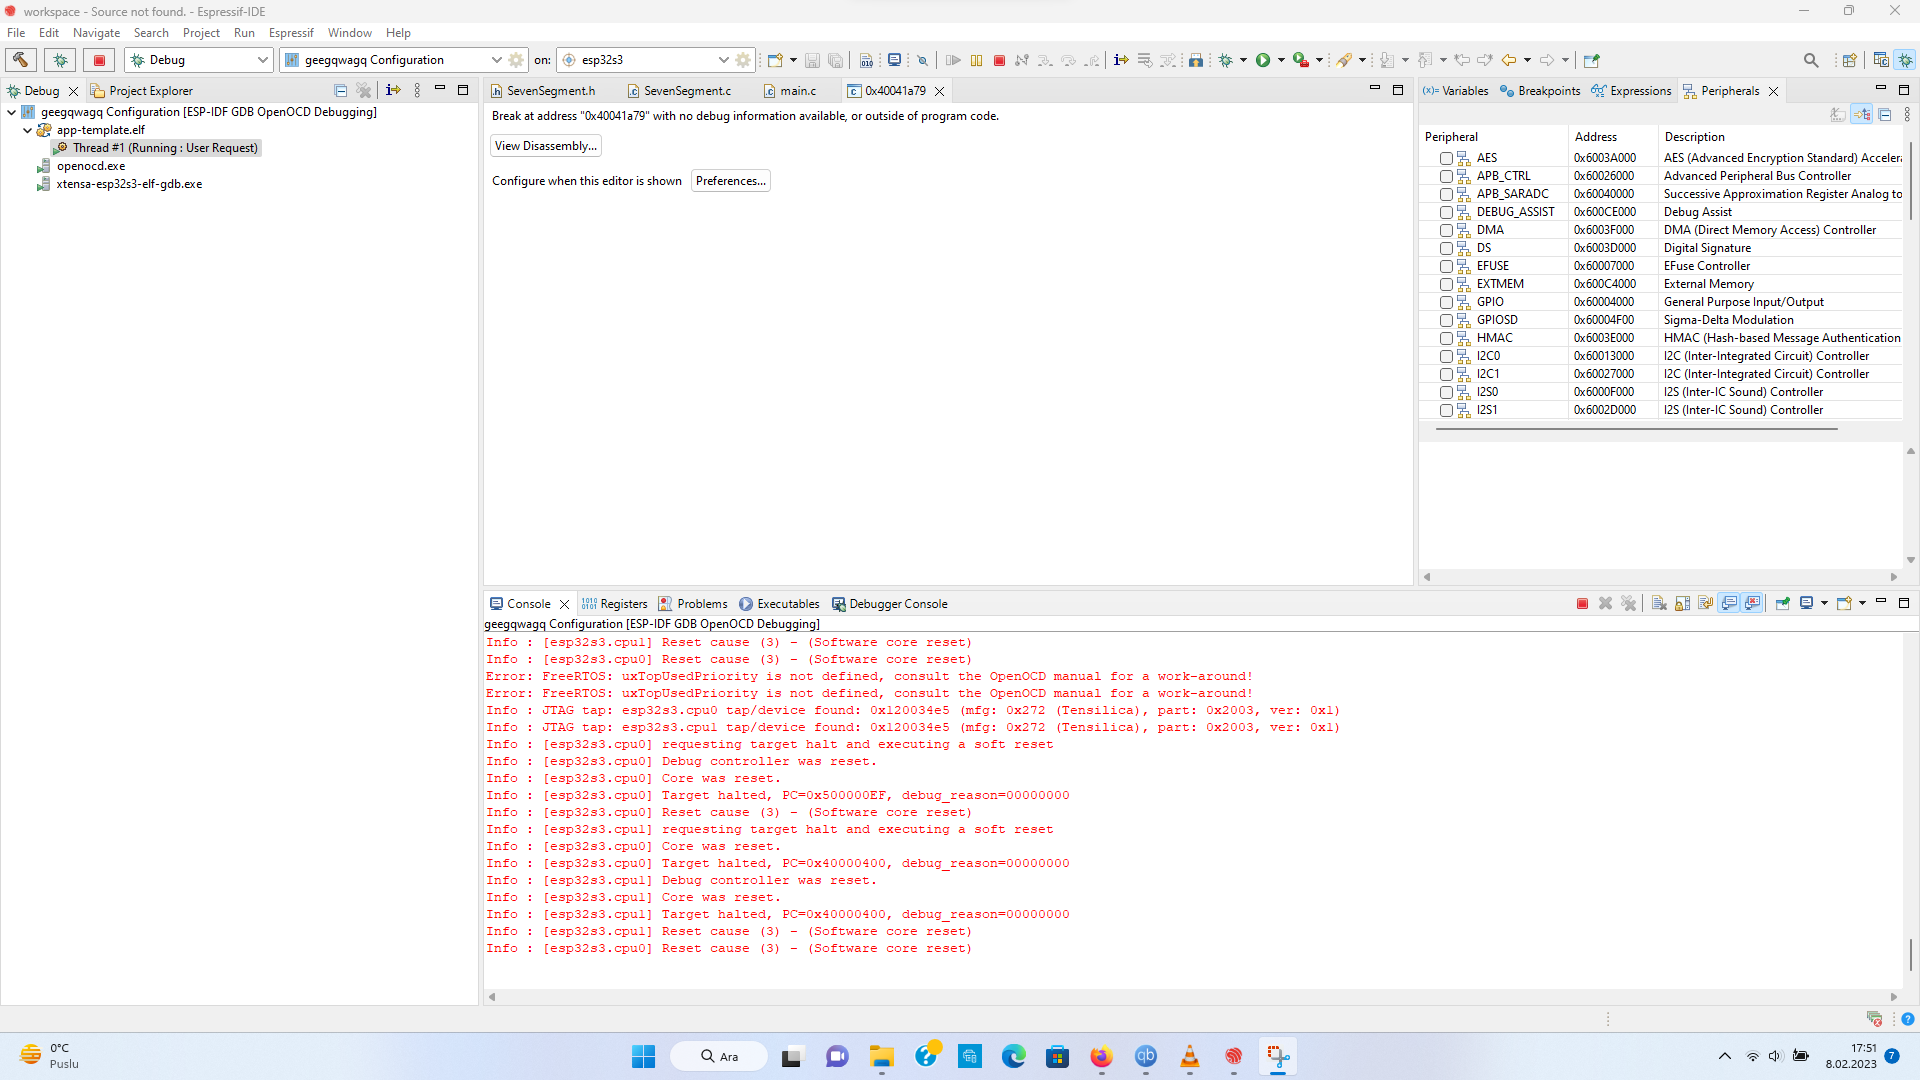Click the External Tools run icon
This screenshot has width=1920, height=1080.
1301,60
